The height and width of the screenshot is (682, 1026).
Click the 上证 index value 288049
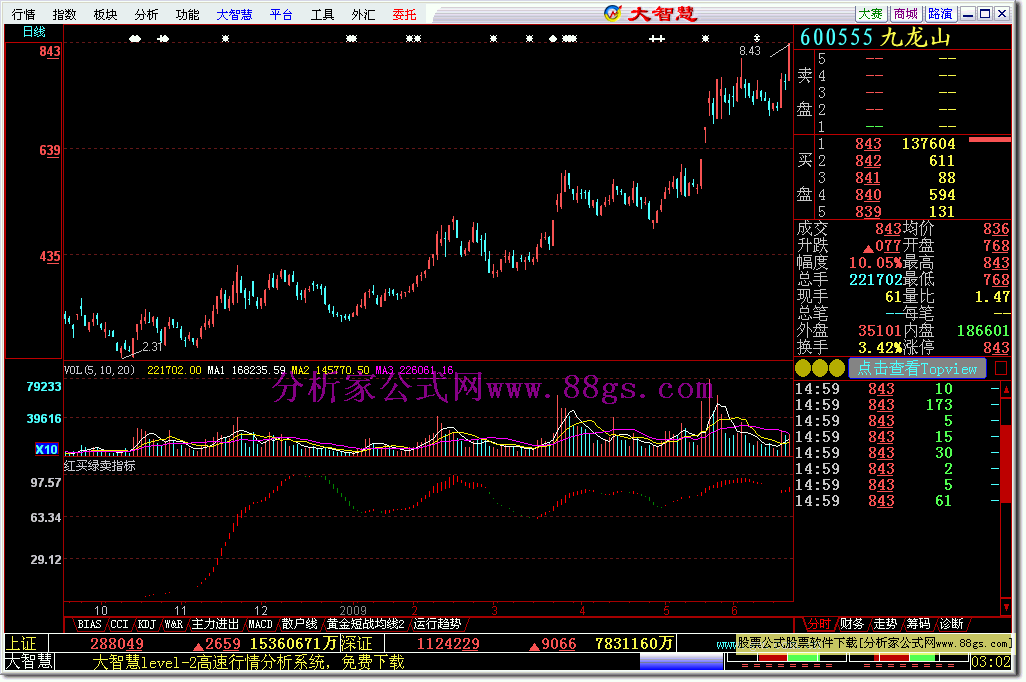tap(116, 644)
